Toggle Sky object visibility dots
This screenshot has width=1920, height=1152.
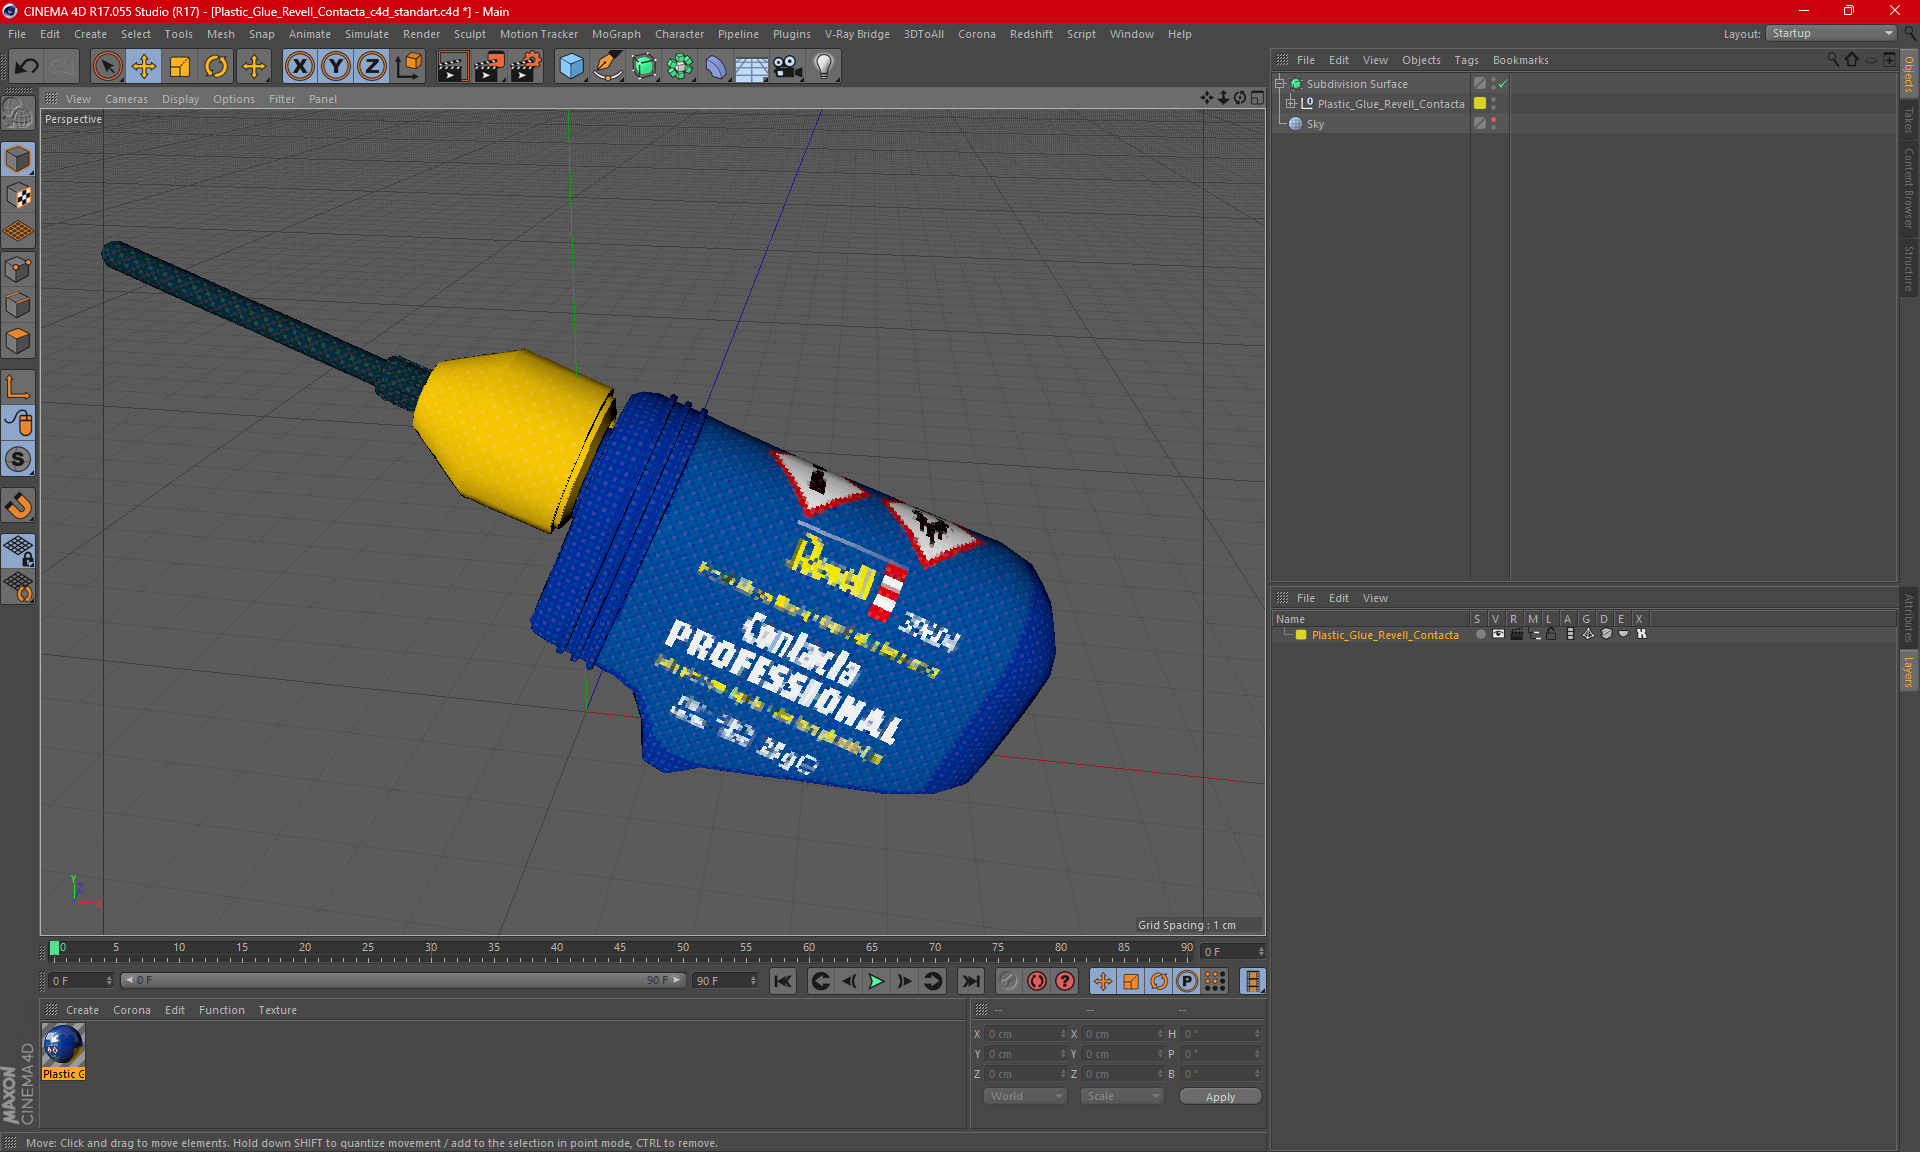(x=1493, y=124)
